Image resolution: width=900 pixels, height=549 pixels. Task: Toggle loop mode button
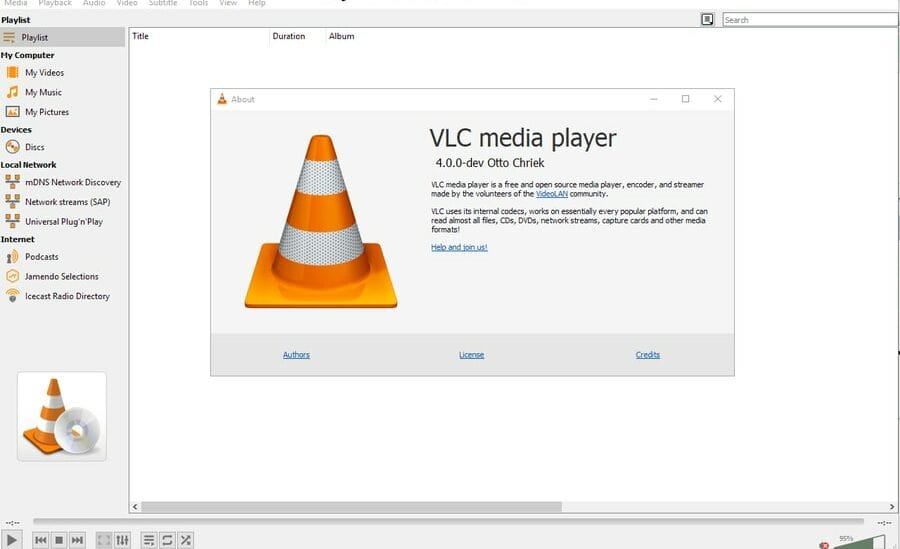point(167,540)
